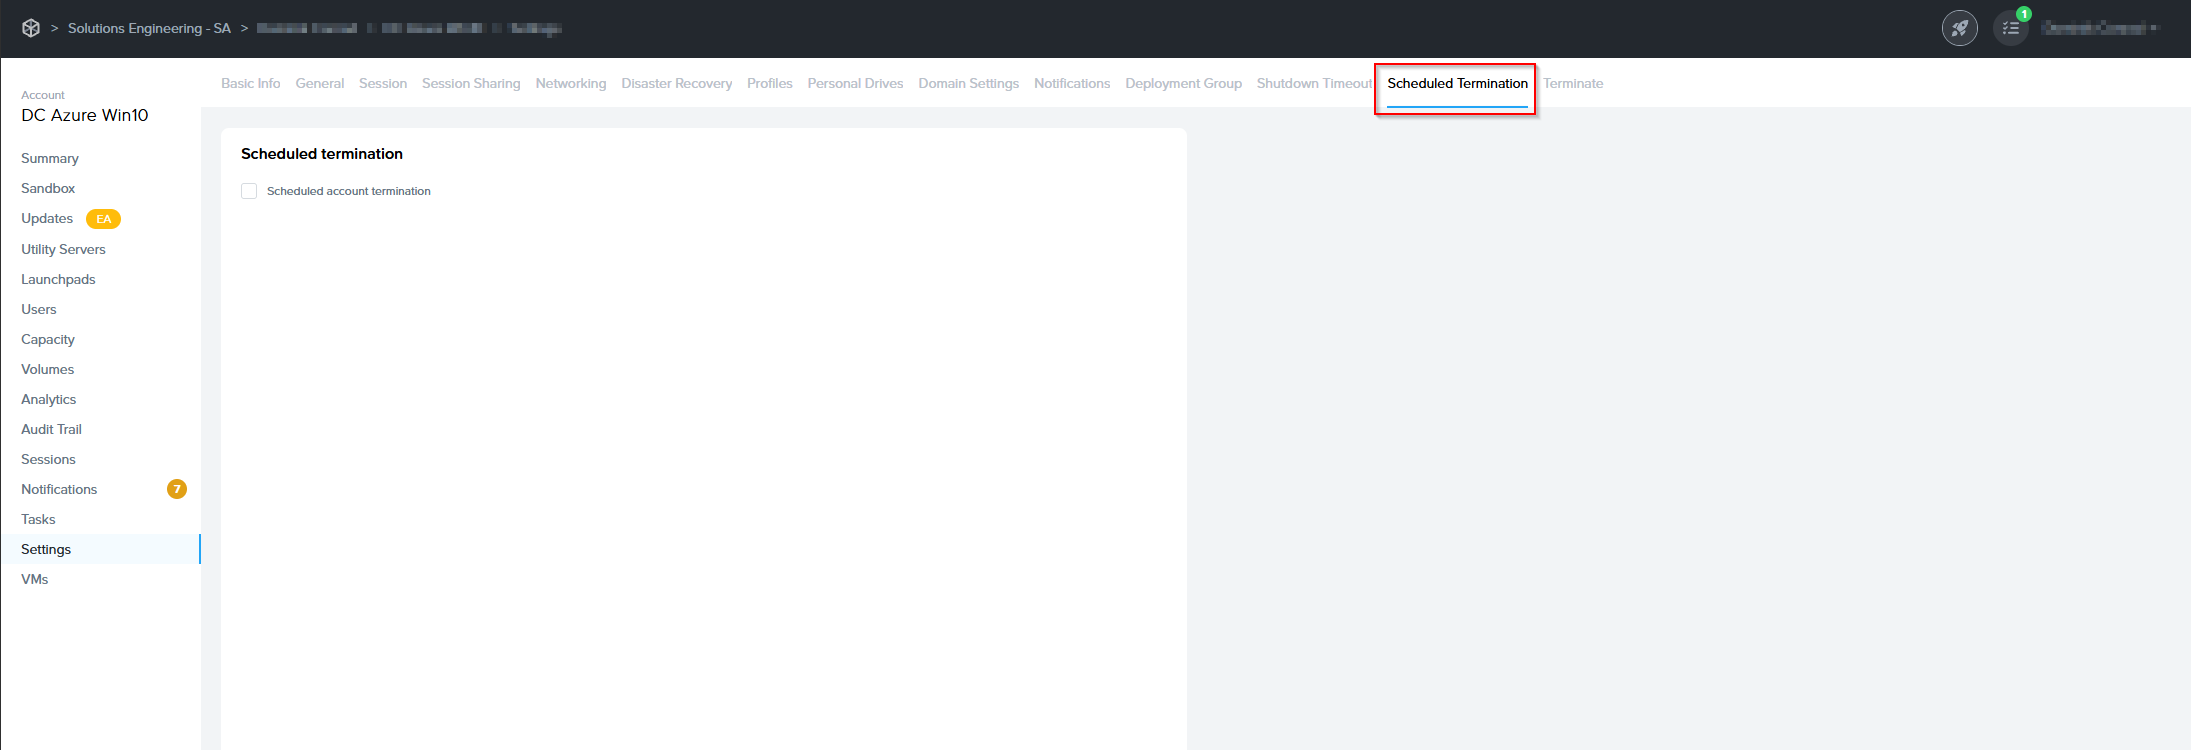The width and height of the screenshot is (2191, 750).
Task: Click Solutions Engineering - SA breadcrumb
Action: pos(149,28)
